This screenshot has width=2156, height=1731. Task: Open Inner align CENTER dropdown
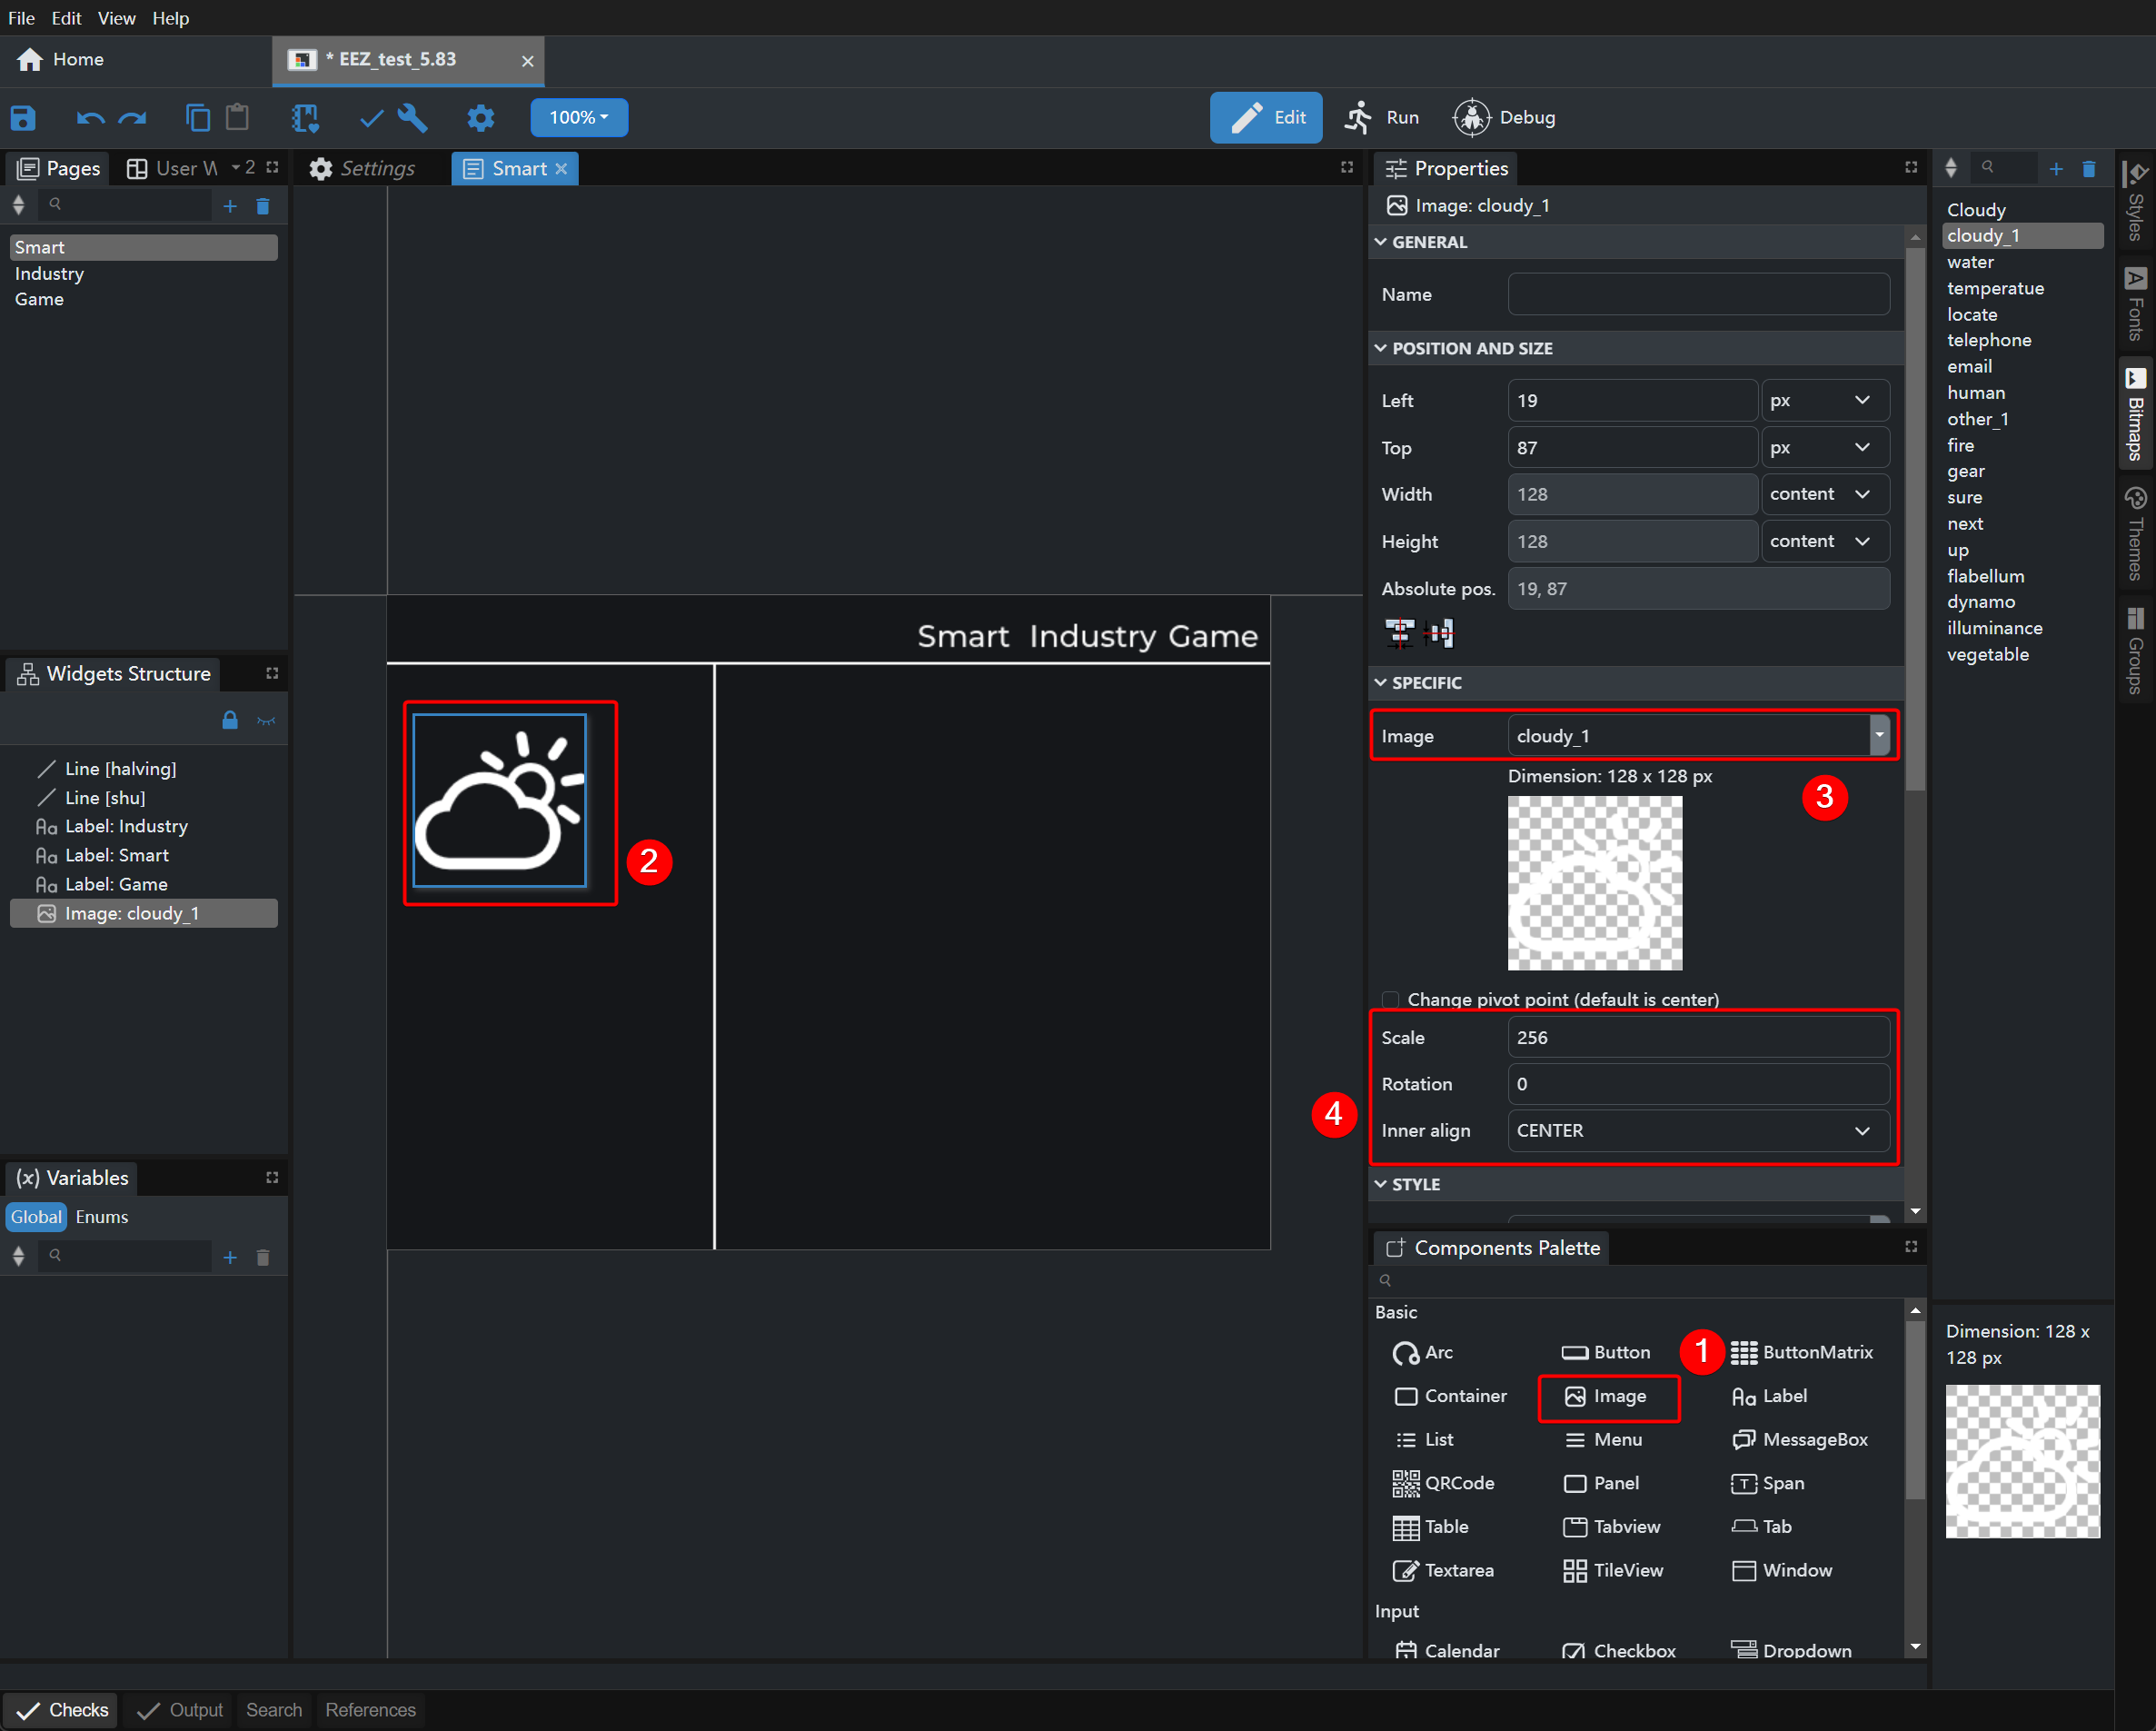(x=1697, y=1131)
